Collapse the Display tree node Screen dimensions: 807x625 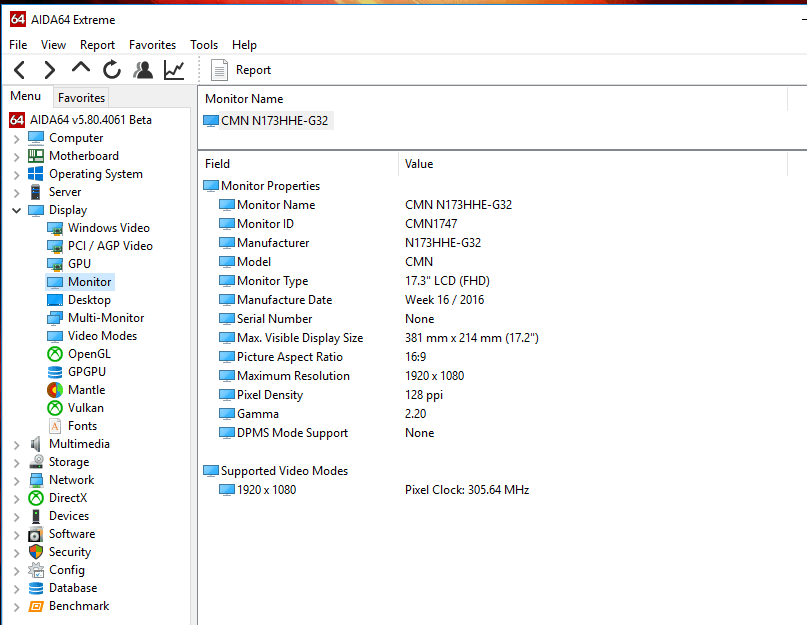click(16, 211)
